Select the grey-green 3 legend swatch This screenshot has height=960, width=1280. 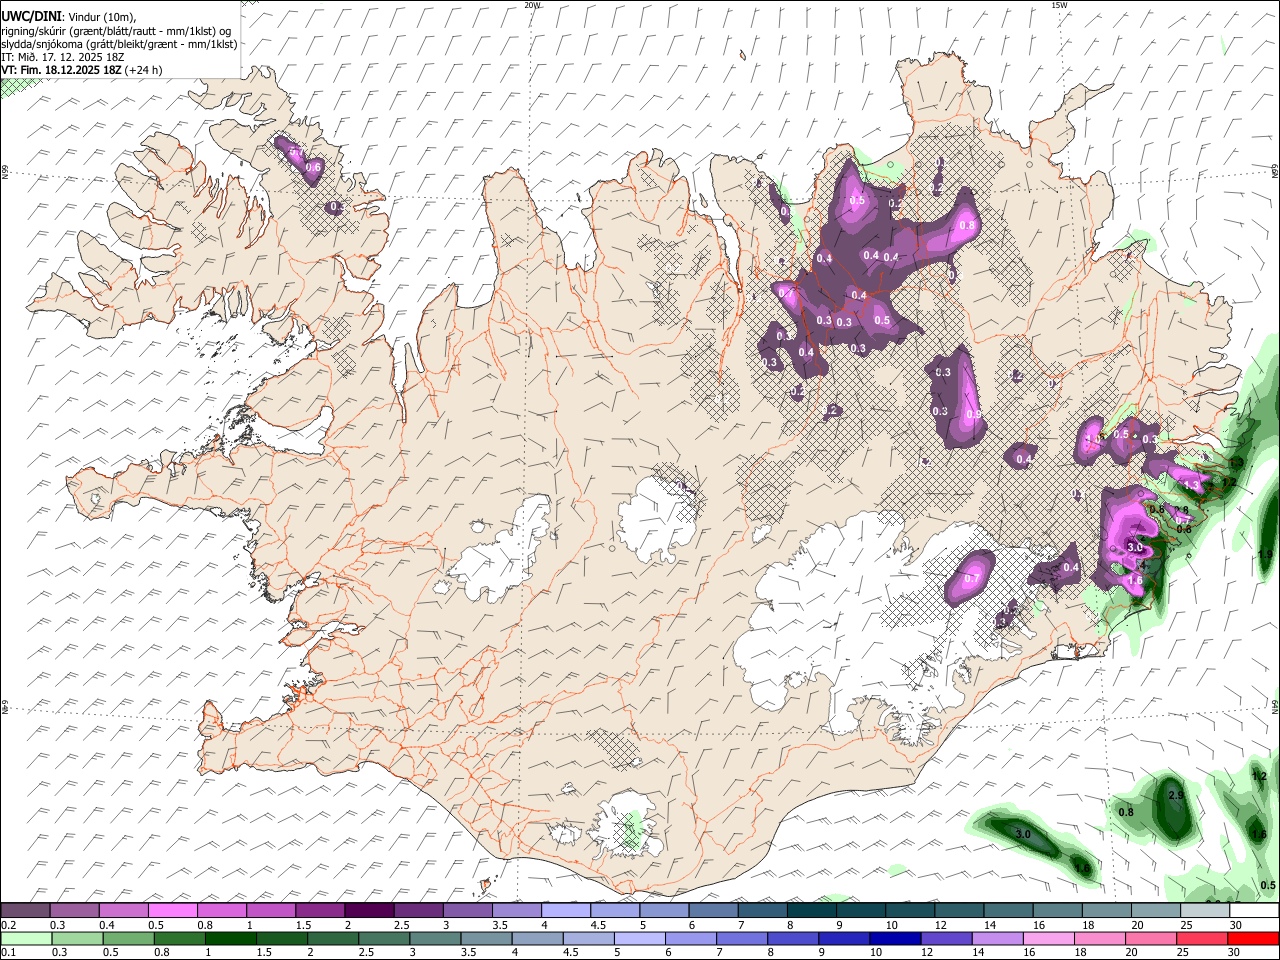click(x=435, y=938)
